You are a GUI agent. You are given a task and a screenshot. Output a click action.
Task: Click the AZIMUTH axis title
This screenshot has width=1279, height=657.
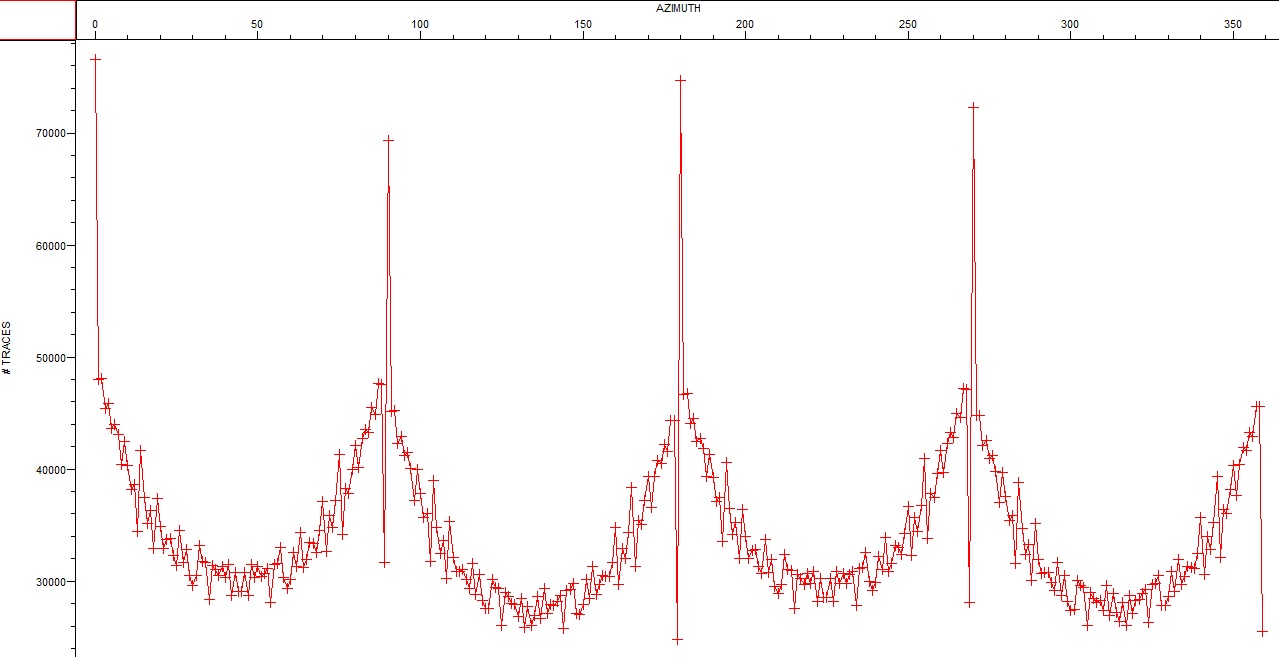678,7
